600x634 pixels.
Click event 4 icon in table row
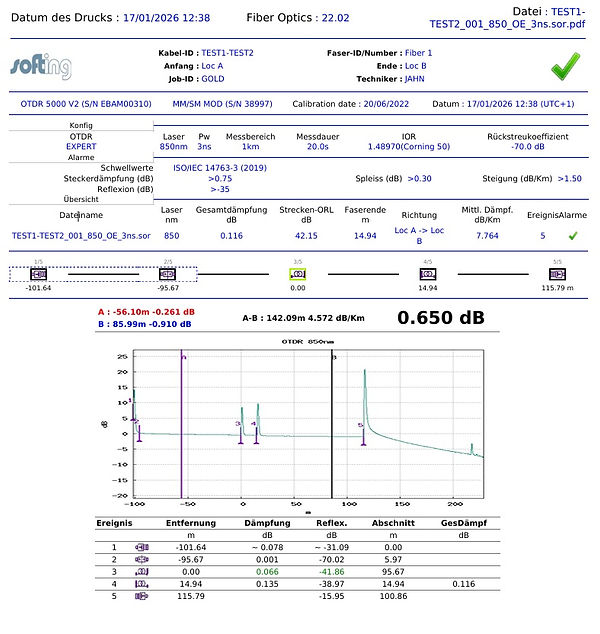click(x=142, y=584)
